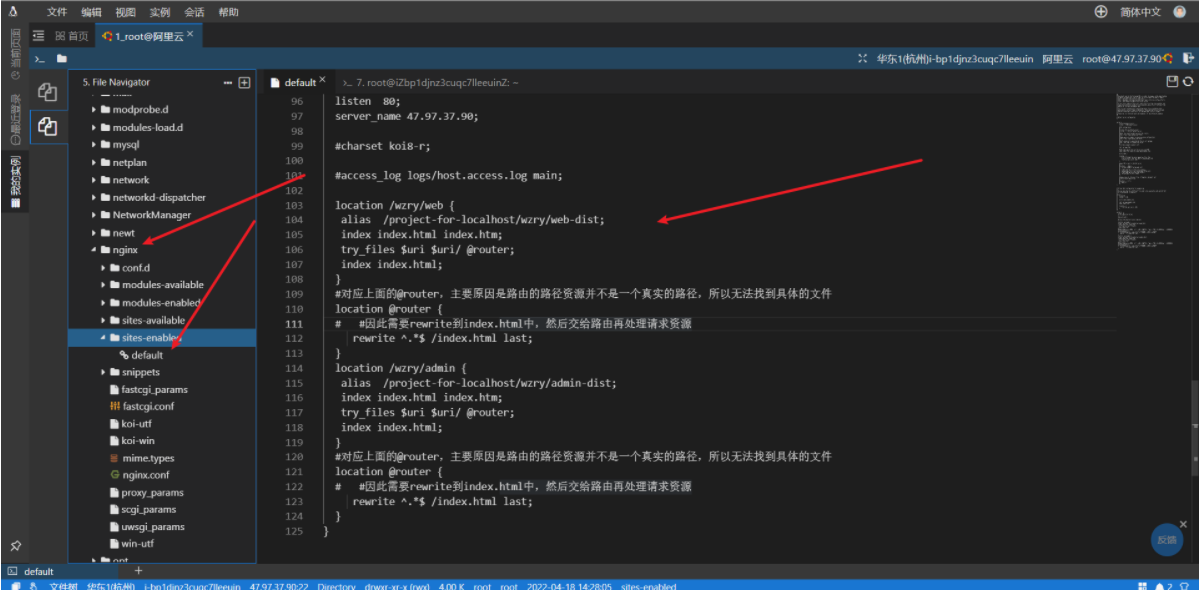Switch to the 首页 tab

(72, 36)
